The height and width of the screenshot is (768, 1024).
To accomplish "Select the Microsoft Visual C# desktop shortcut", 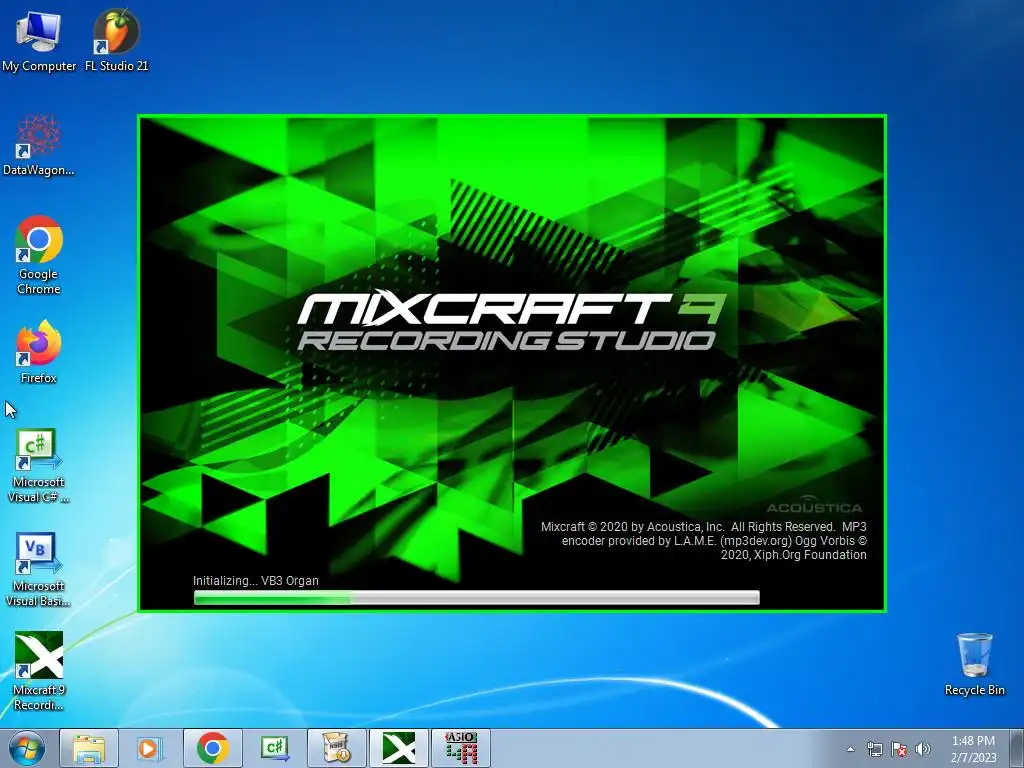I will [x=39, y=466].
